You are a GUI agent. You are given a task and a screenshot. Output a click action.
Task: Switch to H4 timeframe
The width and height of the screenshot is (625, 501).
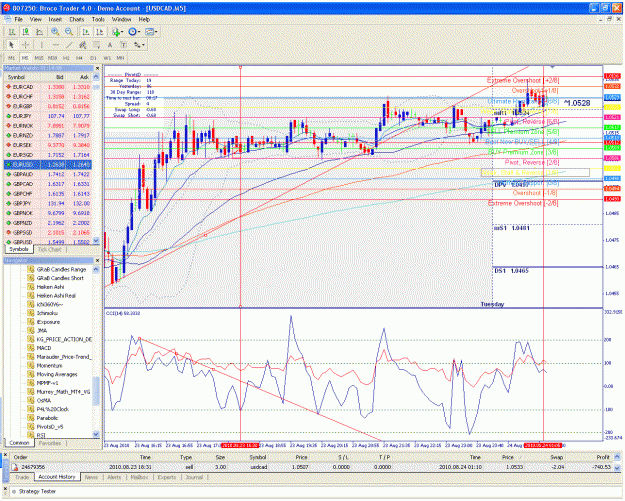[x=79, y=58]
